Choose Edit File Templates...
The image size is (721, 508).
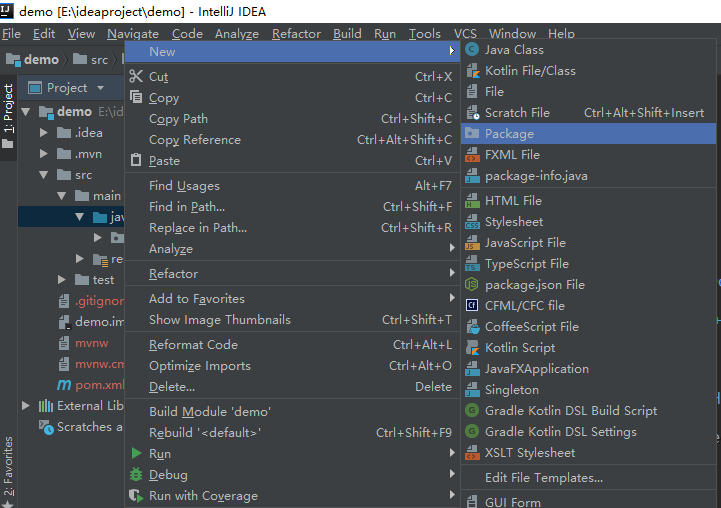[589, 478]
